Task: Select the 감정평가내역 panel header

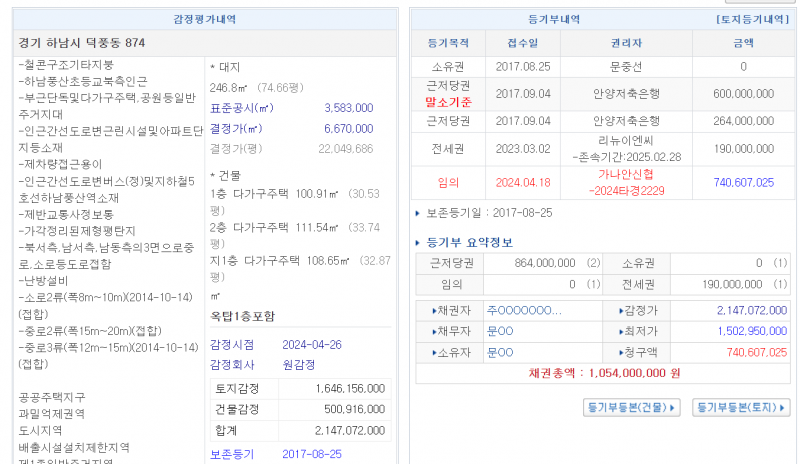Action: 206,19
